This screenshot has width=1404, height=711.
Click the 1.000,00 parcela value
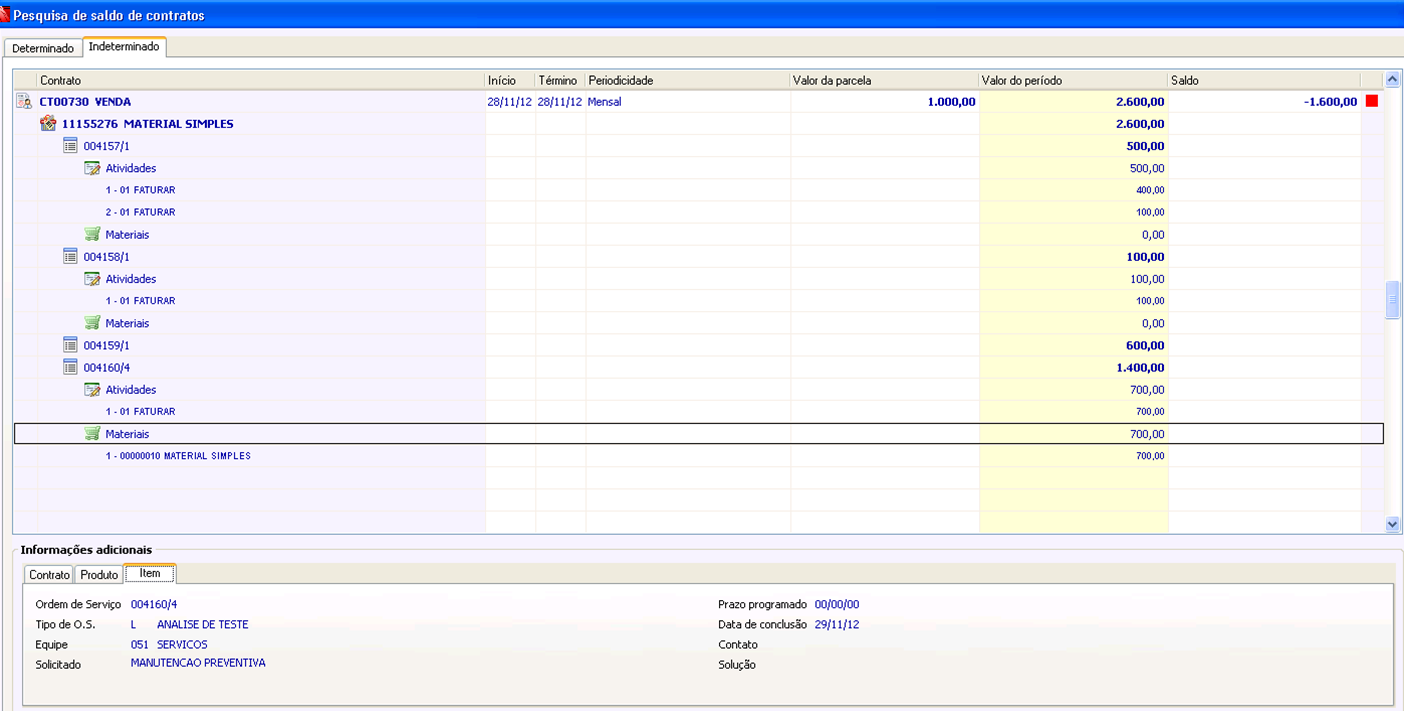[x=951, y=102]
